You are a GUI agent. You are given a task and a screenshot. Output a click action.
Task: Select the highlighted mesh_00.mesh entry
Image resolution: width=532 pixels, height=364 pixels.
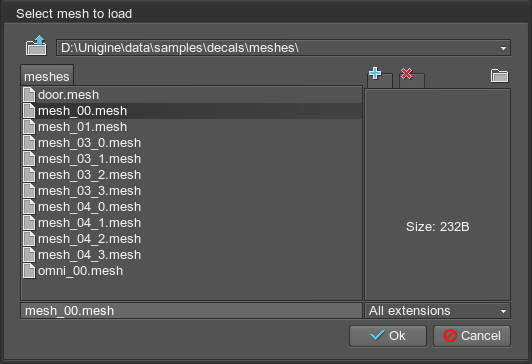click(x=192, y=111)
